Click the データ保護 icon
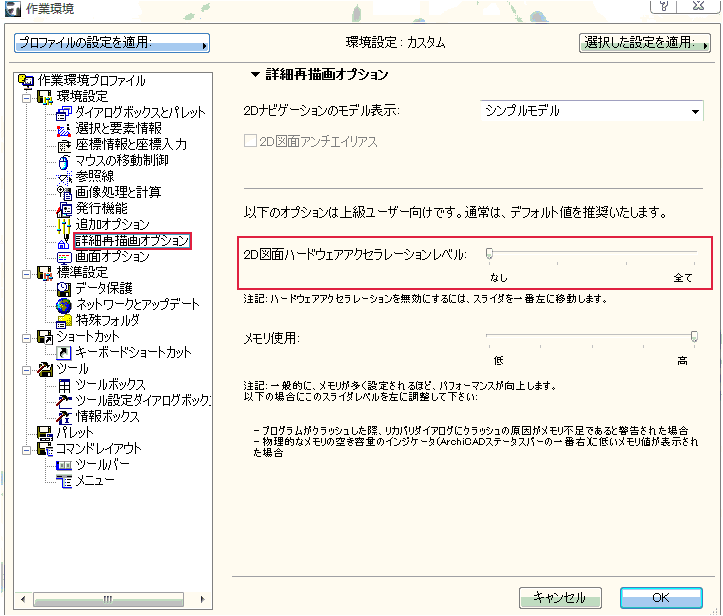 pos(64,289)
